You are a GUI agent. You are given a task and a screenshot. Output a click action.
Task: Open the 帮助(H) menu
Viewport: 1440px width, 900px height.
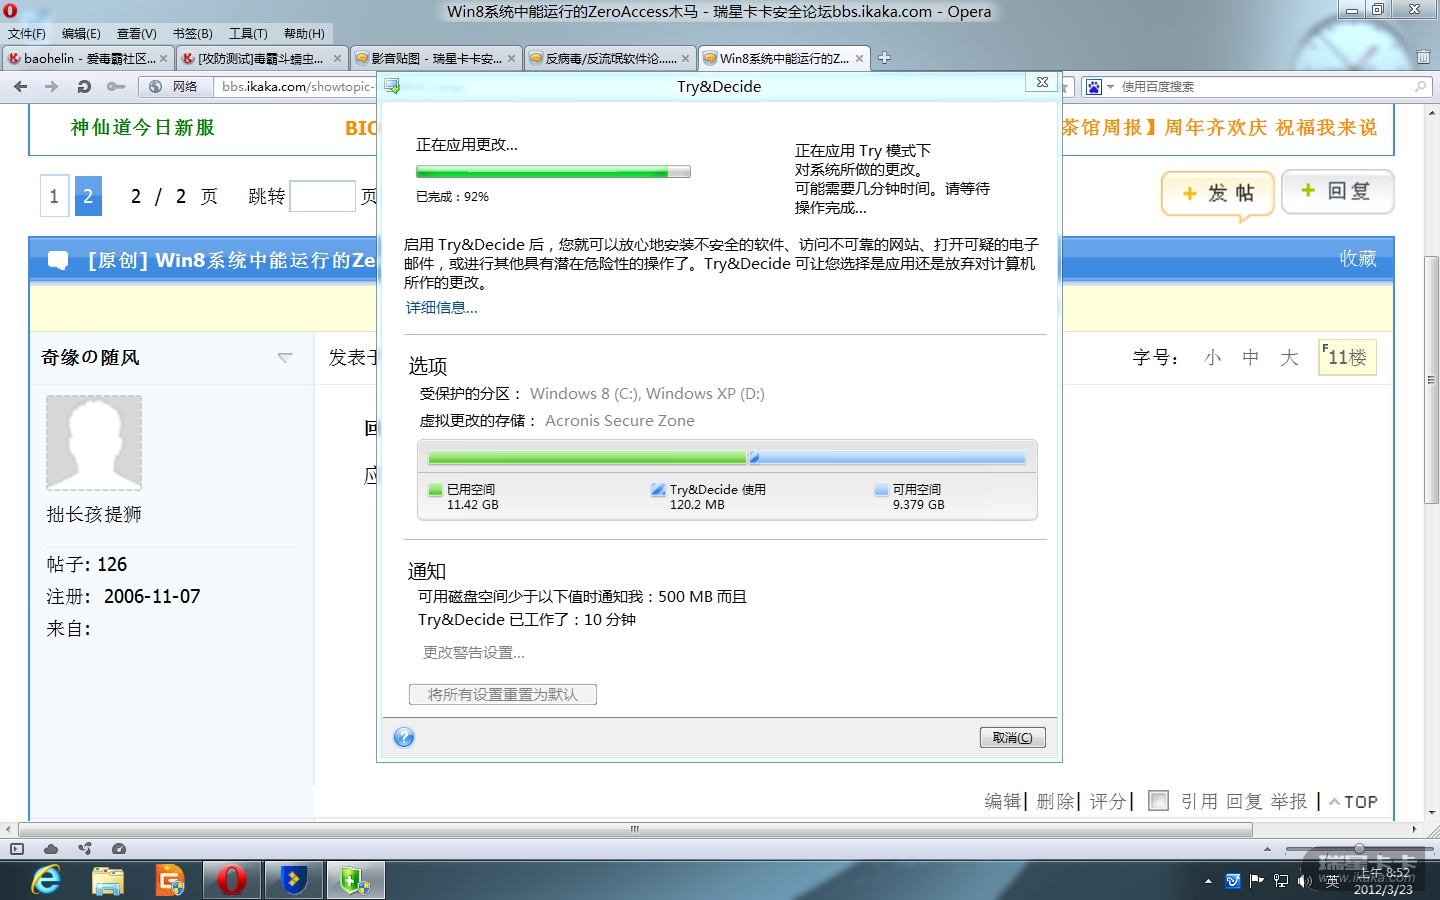click(x=304, y=33)
